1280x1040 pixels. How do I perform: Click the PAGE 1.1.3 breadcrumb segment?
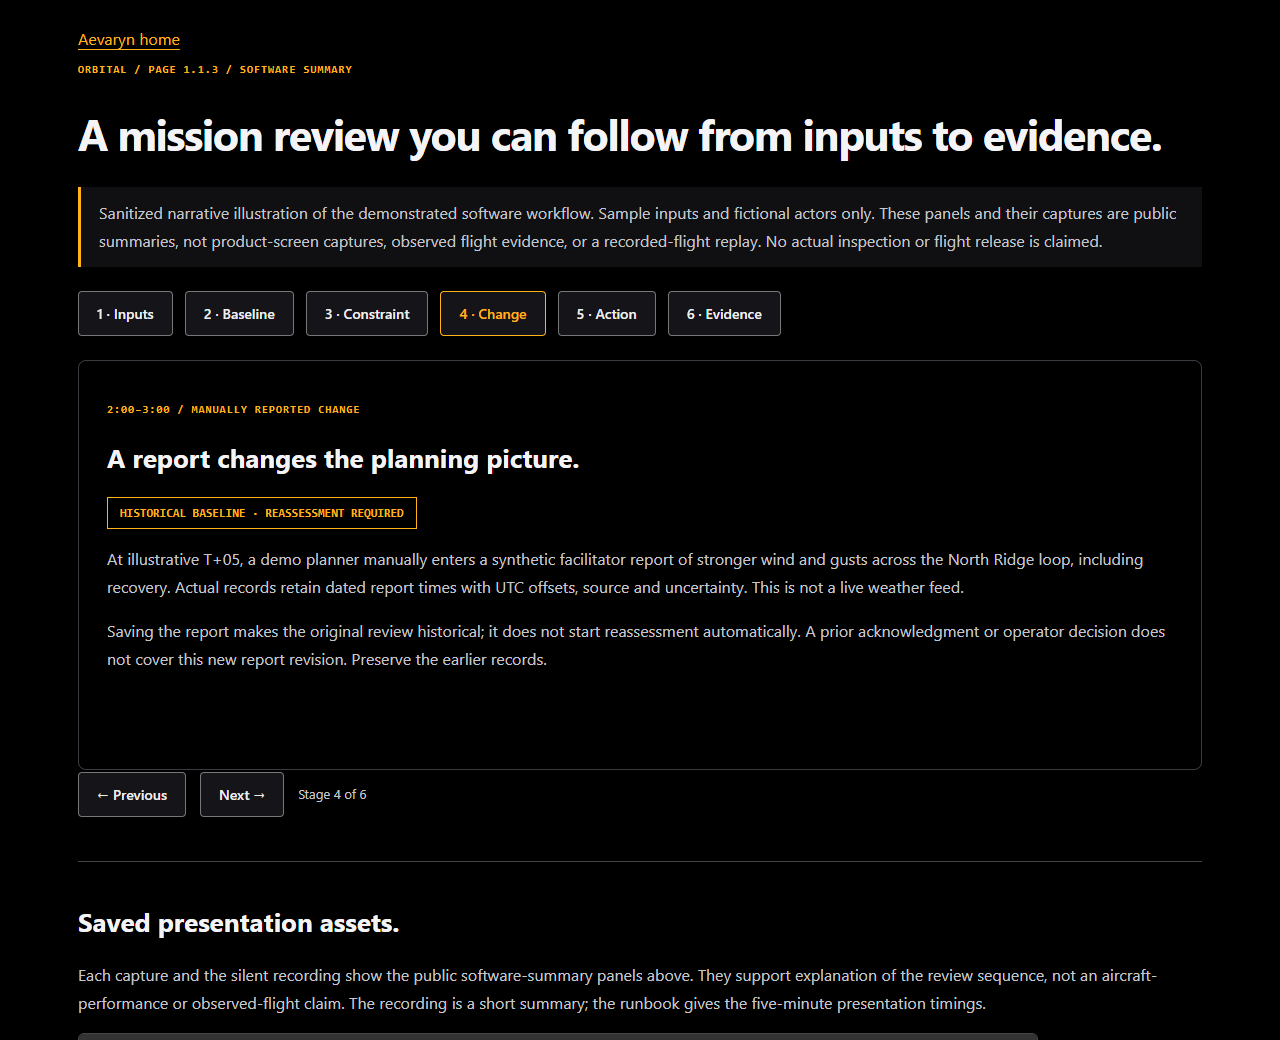click(183, 70)
